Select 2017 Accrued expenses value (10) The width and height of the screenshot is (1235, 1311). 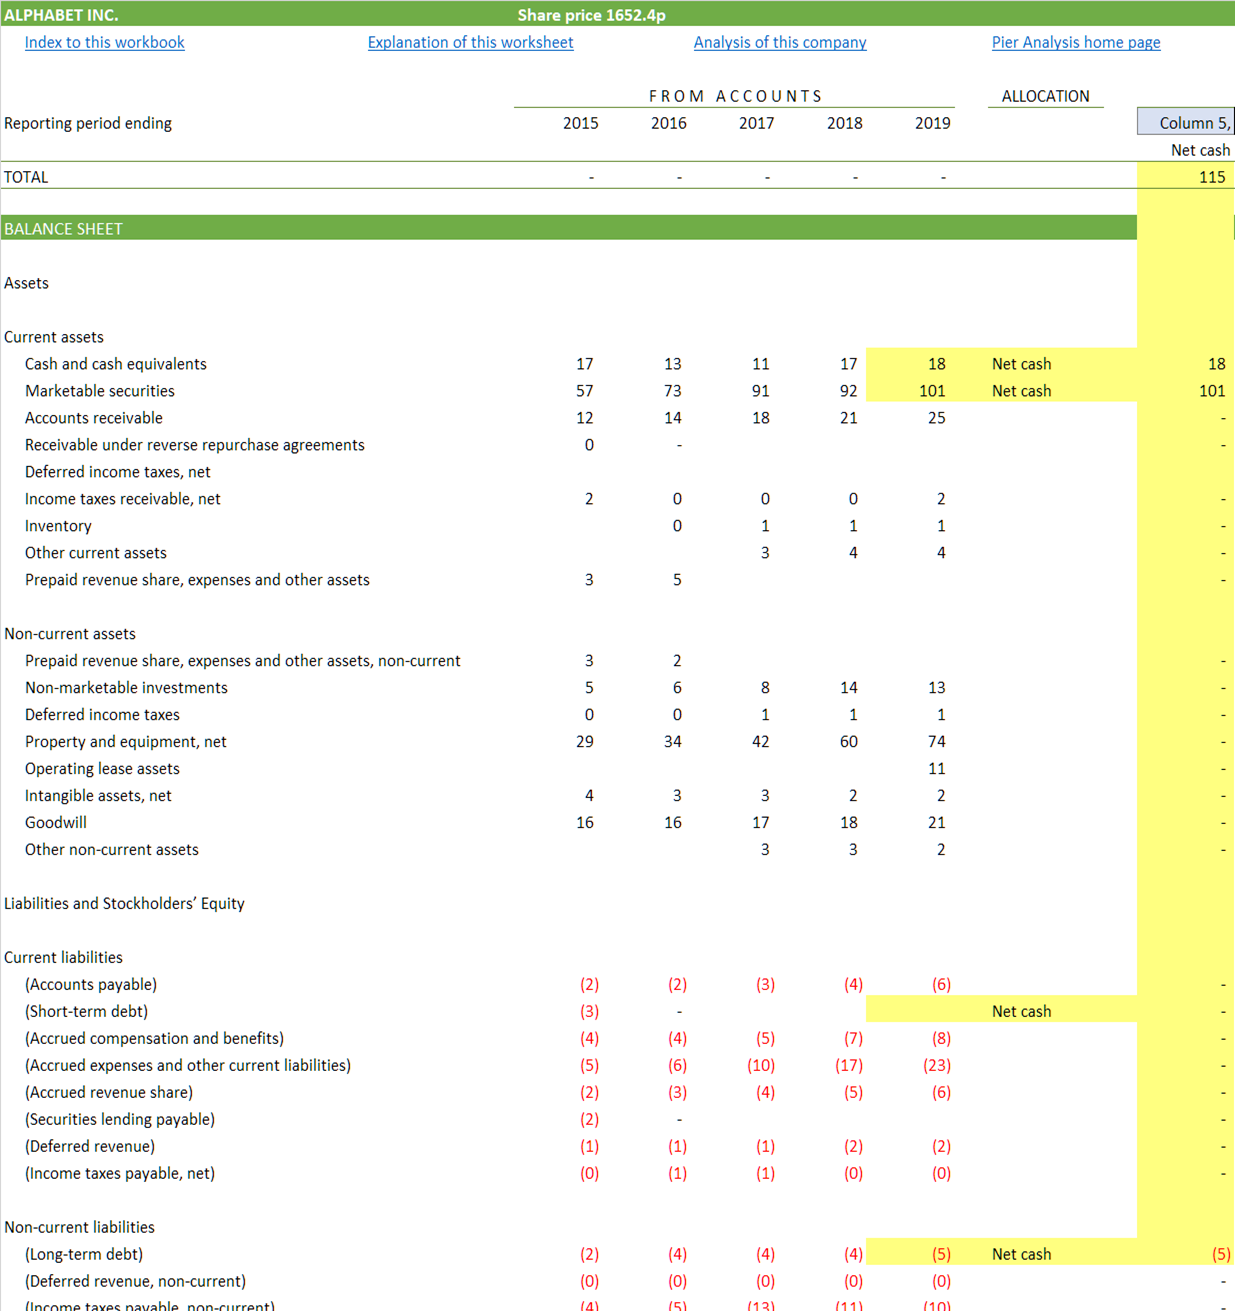760,1066
